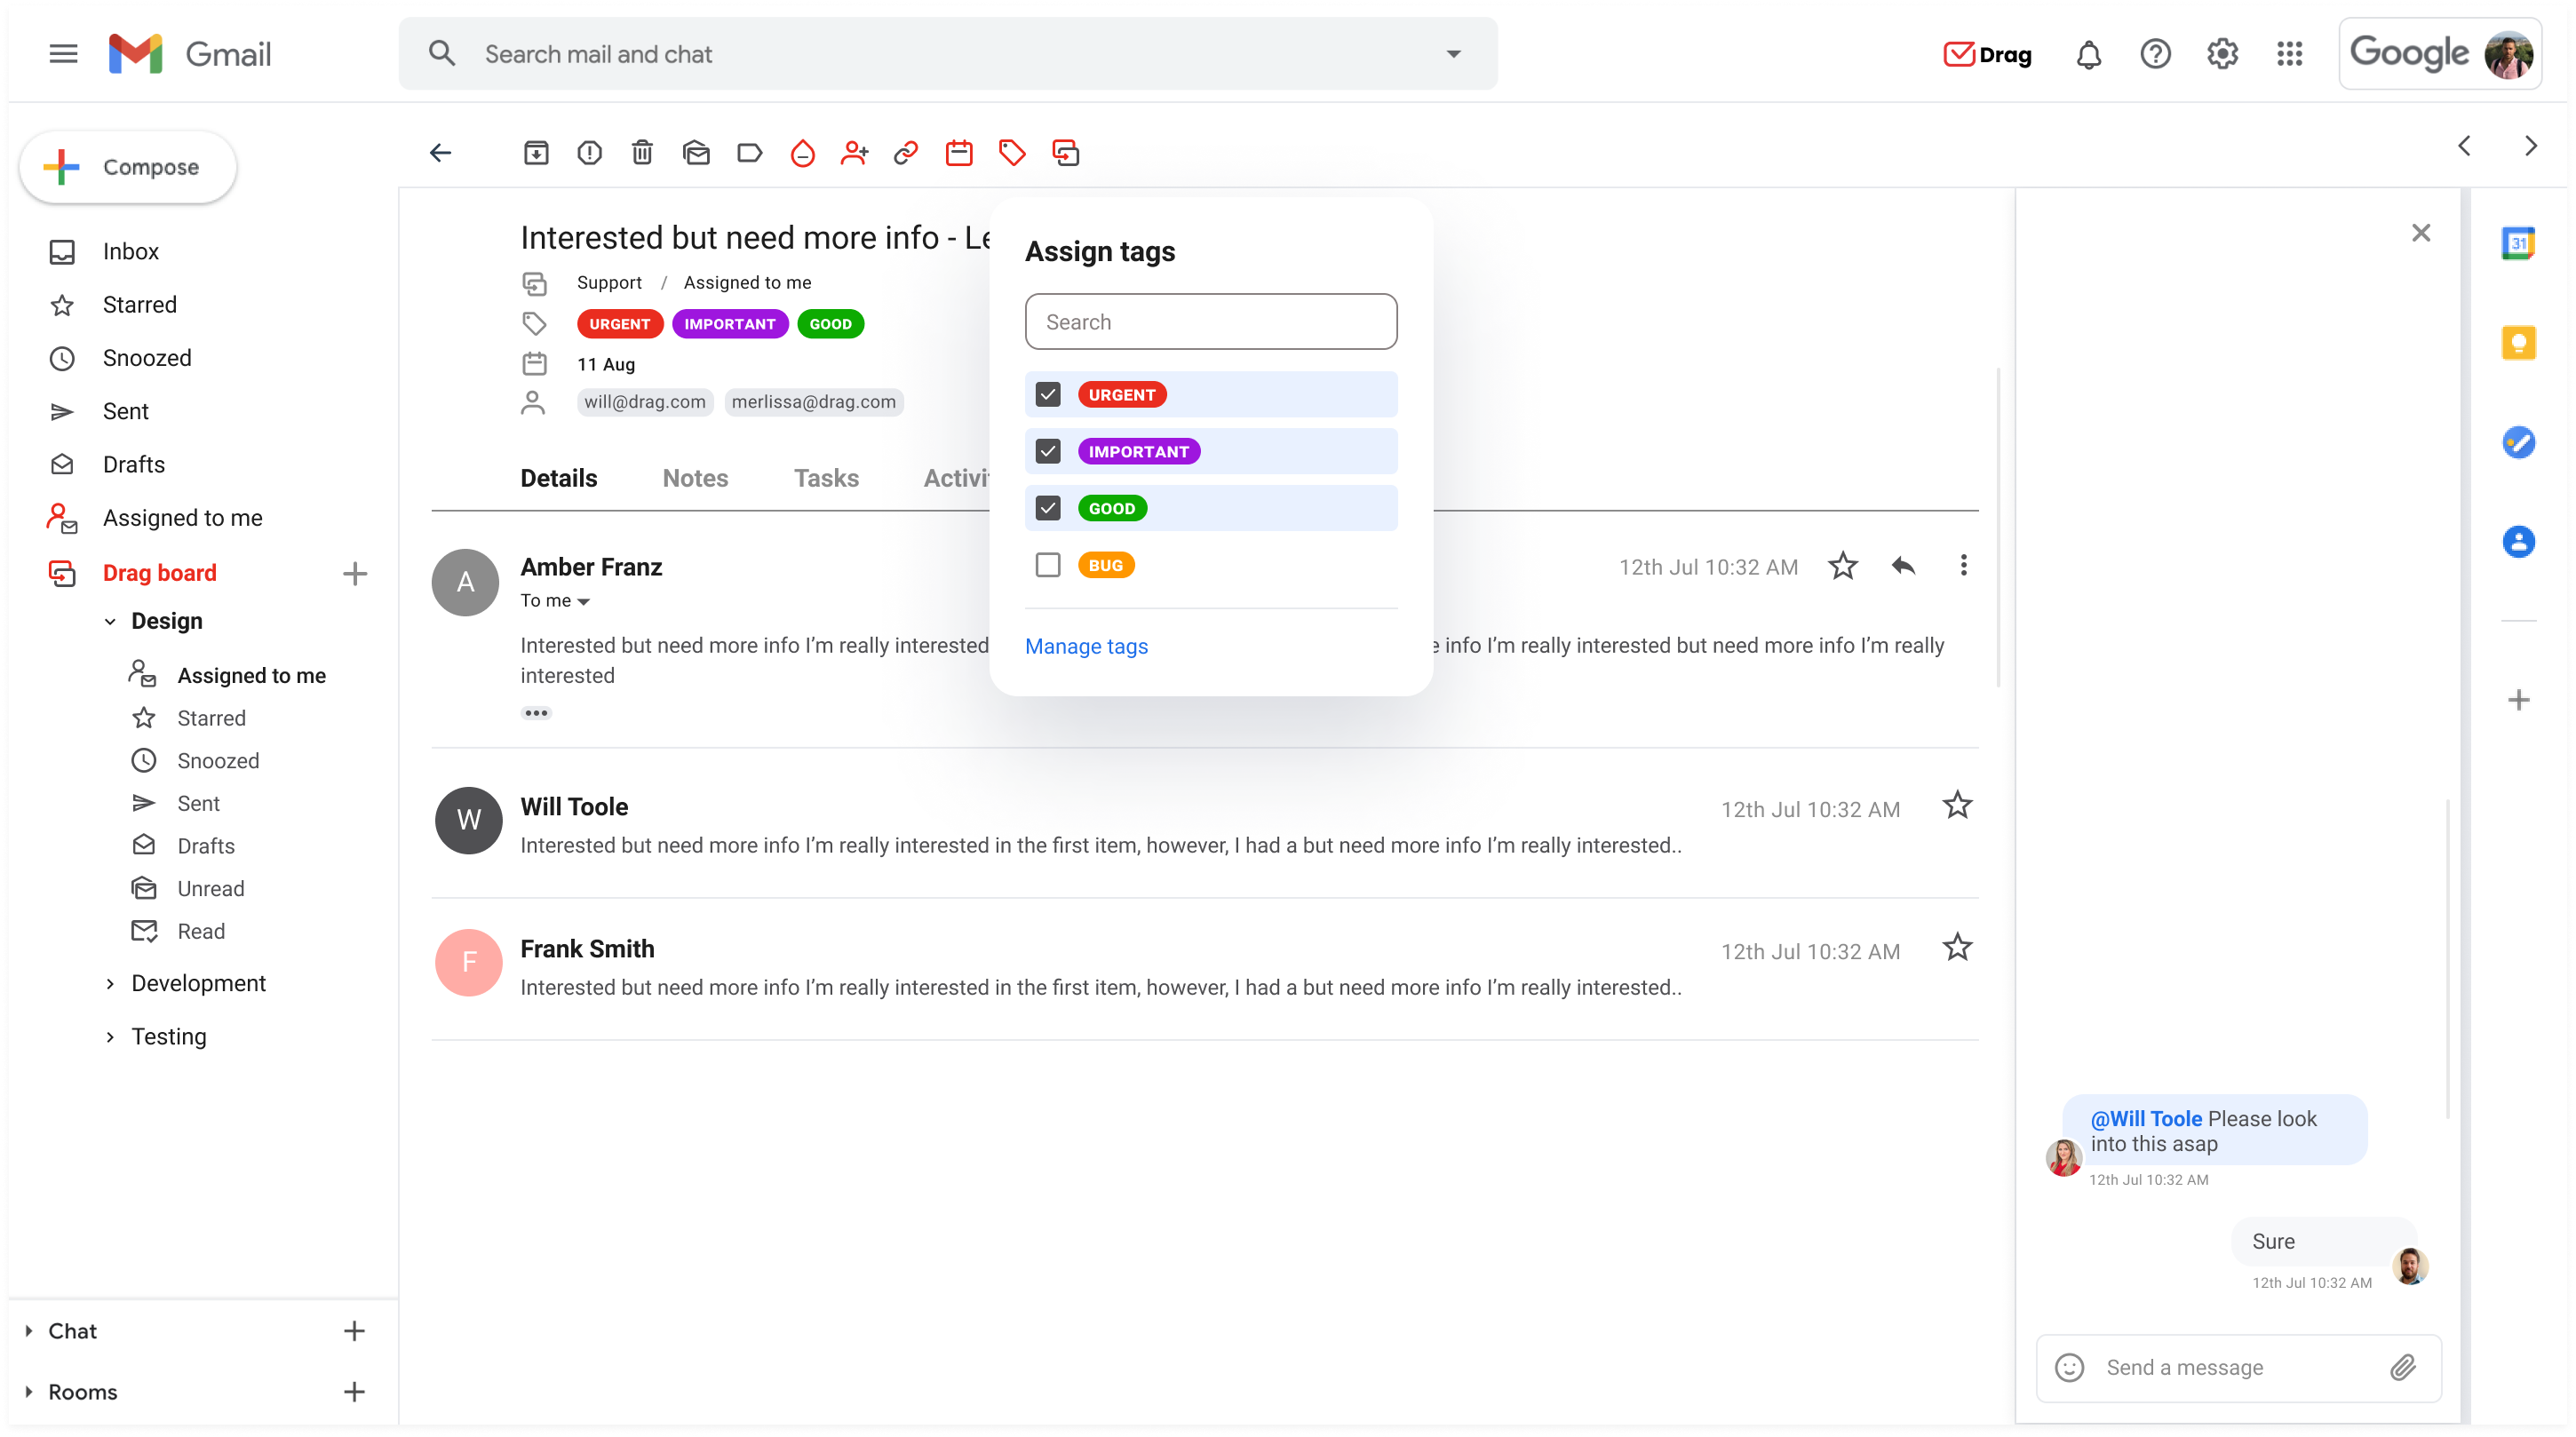This screenshot has height=1437, width=2576.
Task: Click the tag Search field
Action: [x=1211, y=322]
